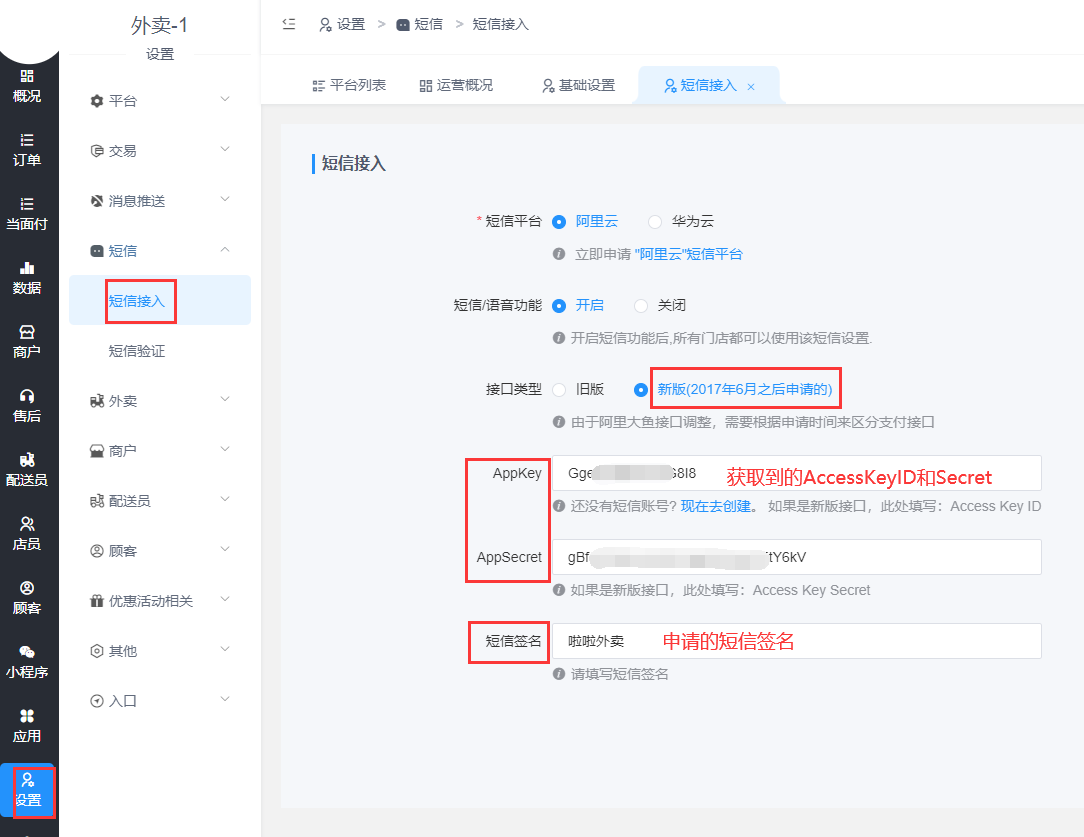Collapse the side menu with fold icon
Viewport: 1084px width, 837px height.
289,24
